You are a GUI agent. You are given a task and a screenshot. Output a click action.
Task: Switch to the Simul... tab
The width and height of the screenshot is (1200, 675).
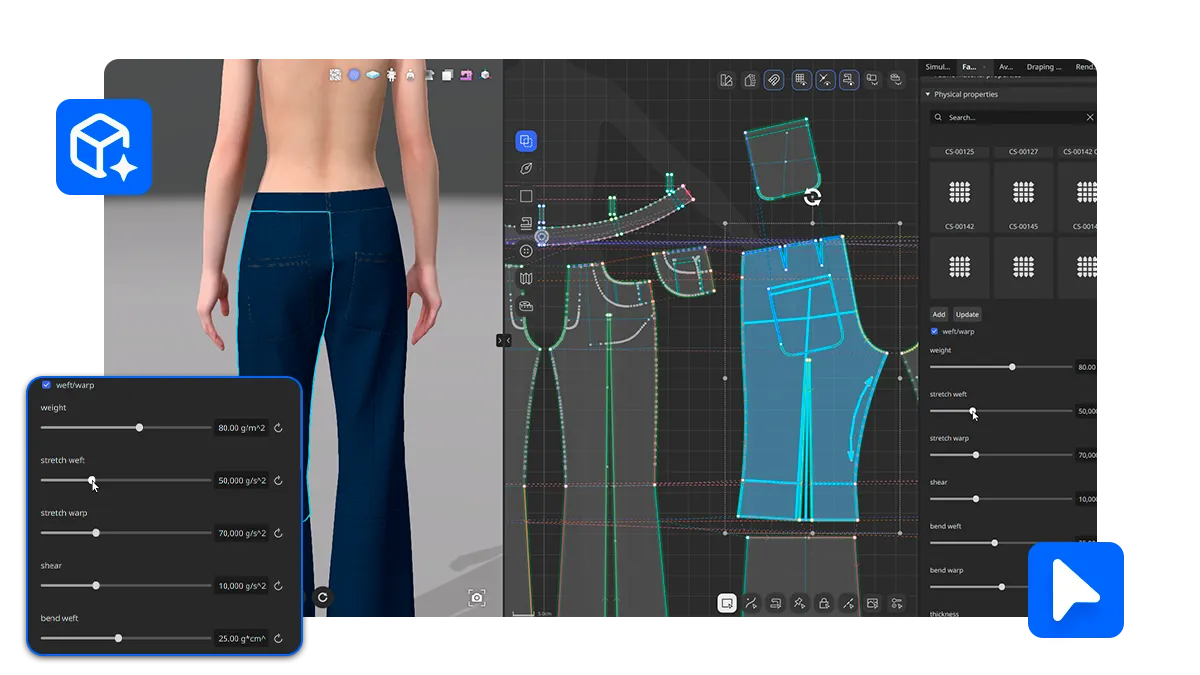click(x=937, y=67)
